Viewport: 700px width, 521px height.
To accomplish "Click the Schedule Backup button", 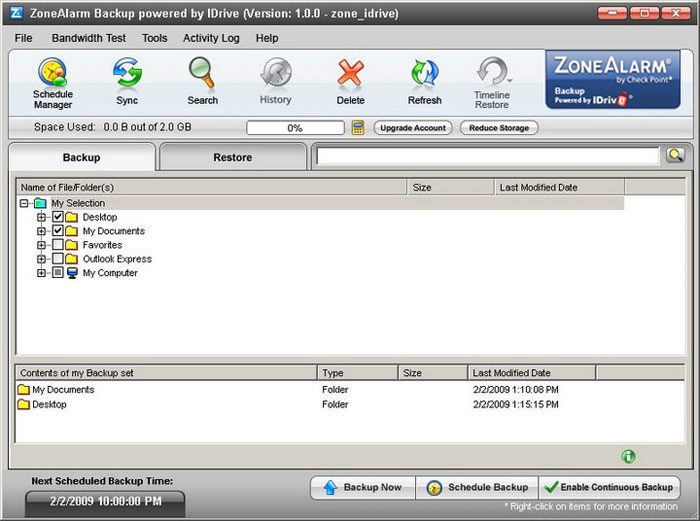I will pos(477,487).
